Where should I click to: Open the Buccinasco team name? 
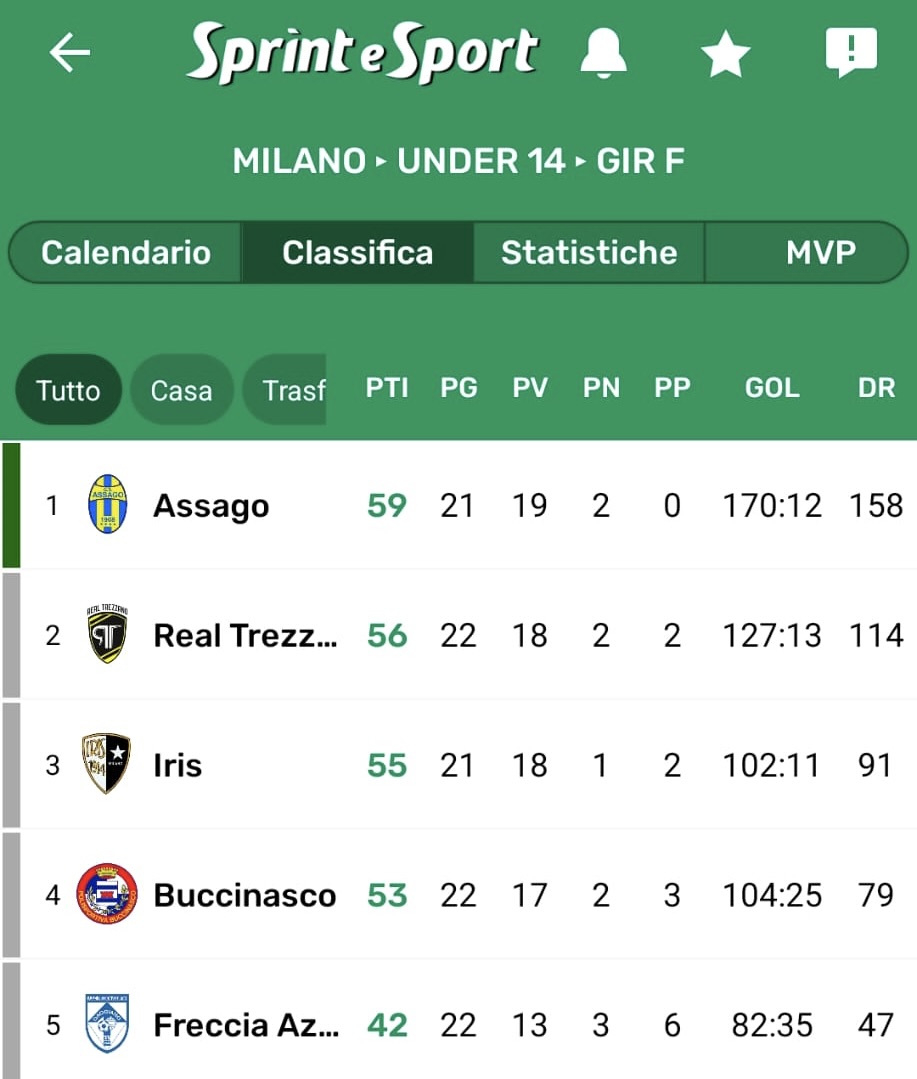(x=244, y=895)
